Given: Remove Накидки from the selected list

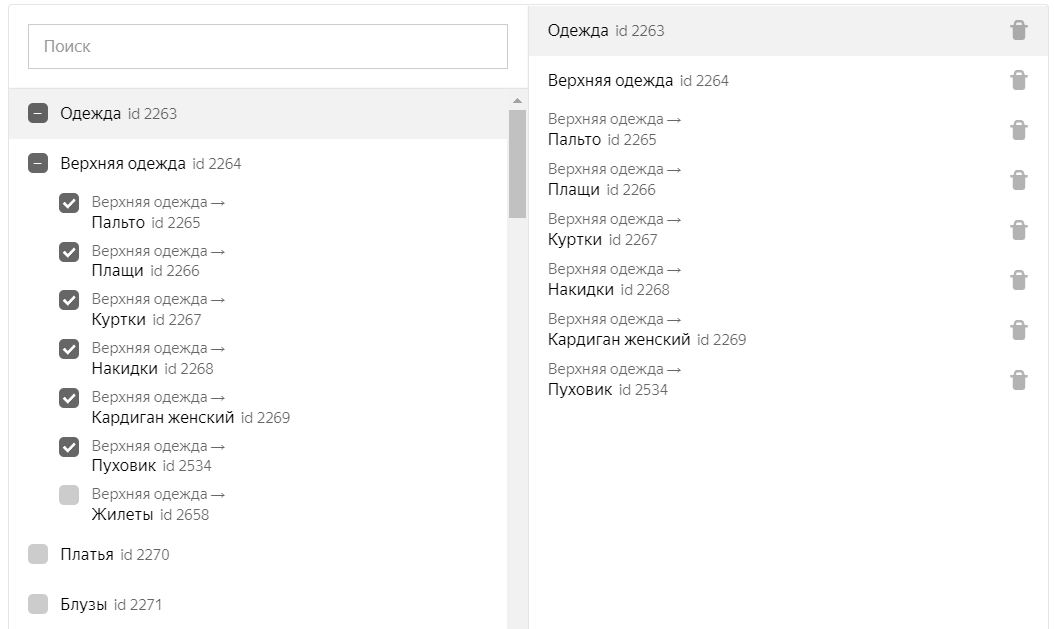Looking at the screenshot, I should pyautogui.click(x=1018, y=280).
